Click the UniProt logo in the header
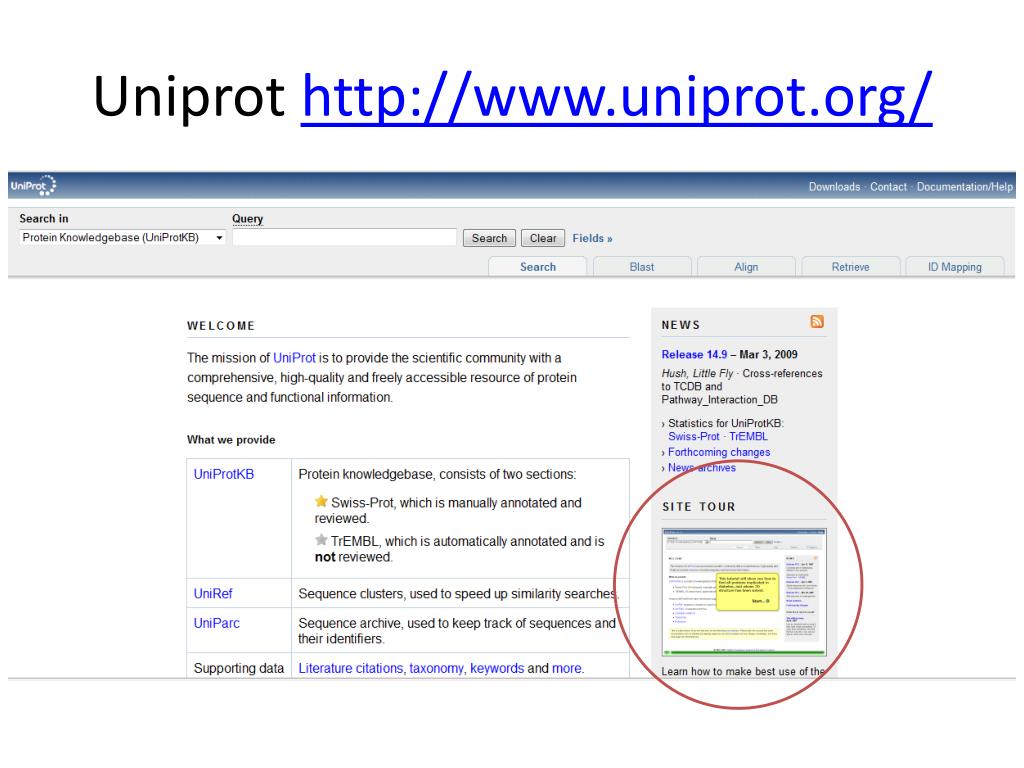Image resolution: width=1024 pixels, height=768 pixels. (x=33, y=185)
